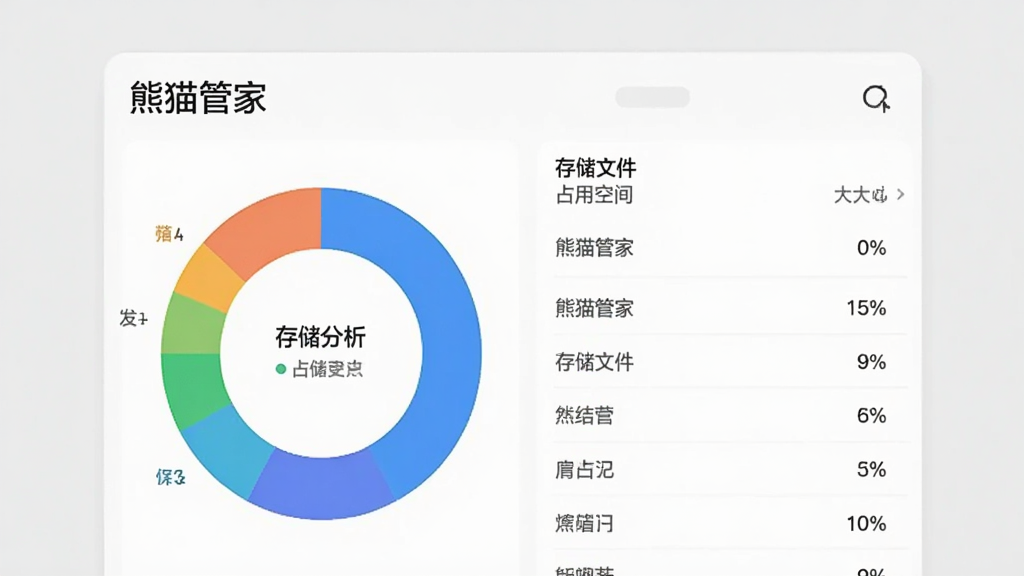Image resolution: width=1024 pixels, height=576 pixels.
Task: Click the yellow donut segment
Action: pos(210,278)
